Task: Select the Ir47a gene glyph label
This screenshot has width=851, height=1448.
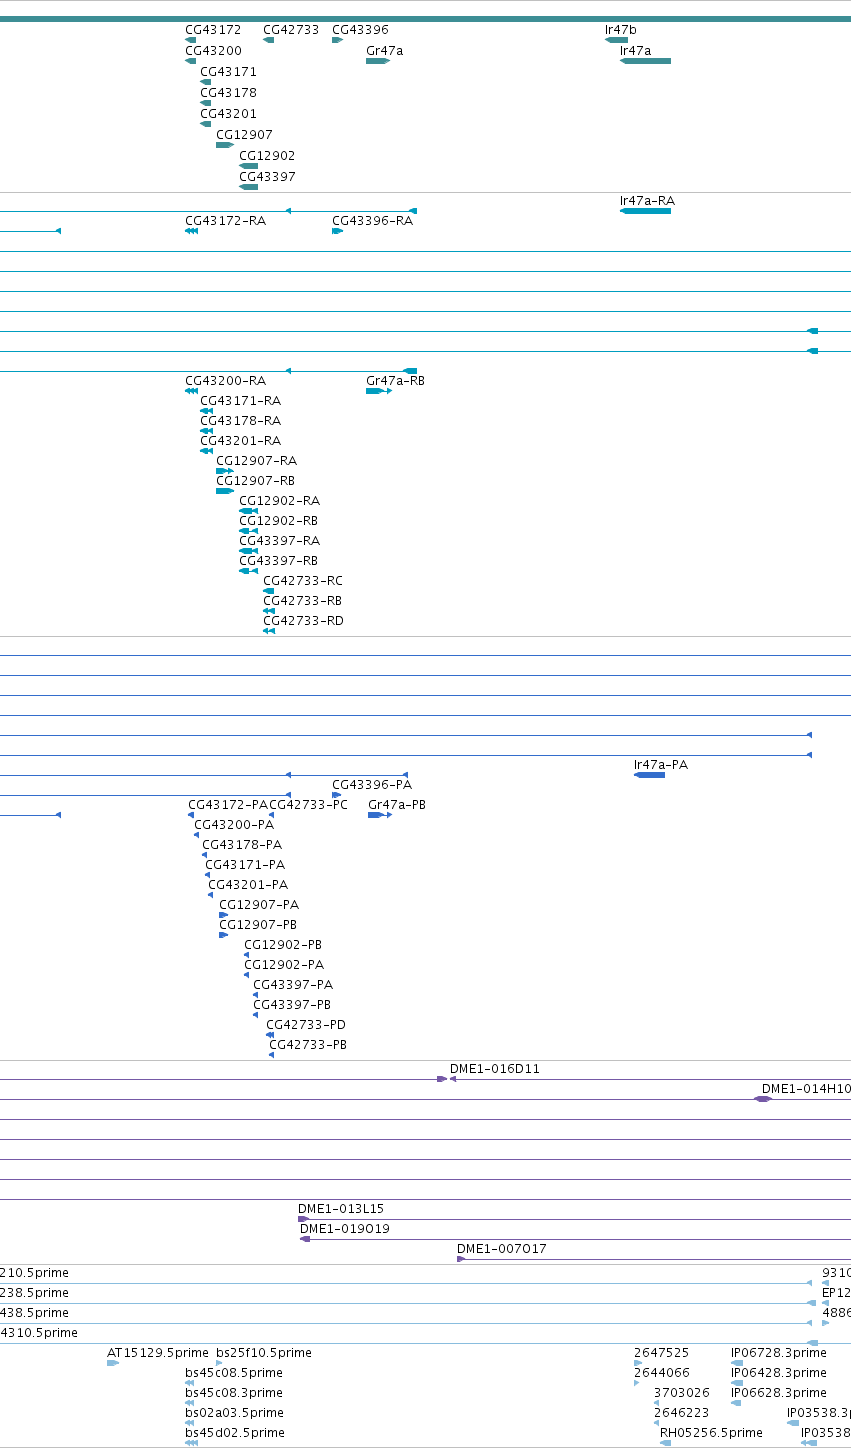Action: (x=635, y=51)
